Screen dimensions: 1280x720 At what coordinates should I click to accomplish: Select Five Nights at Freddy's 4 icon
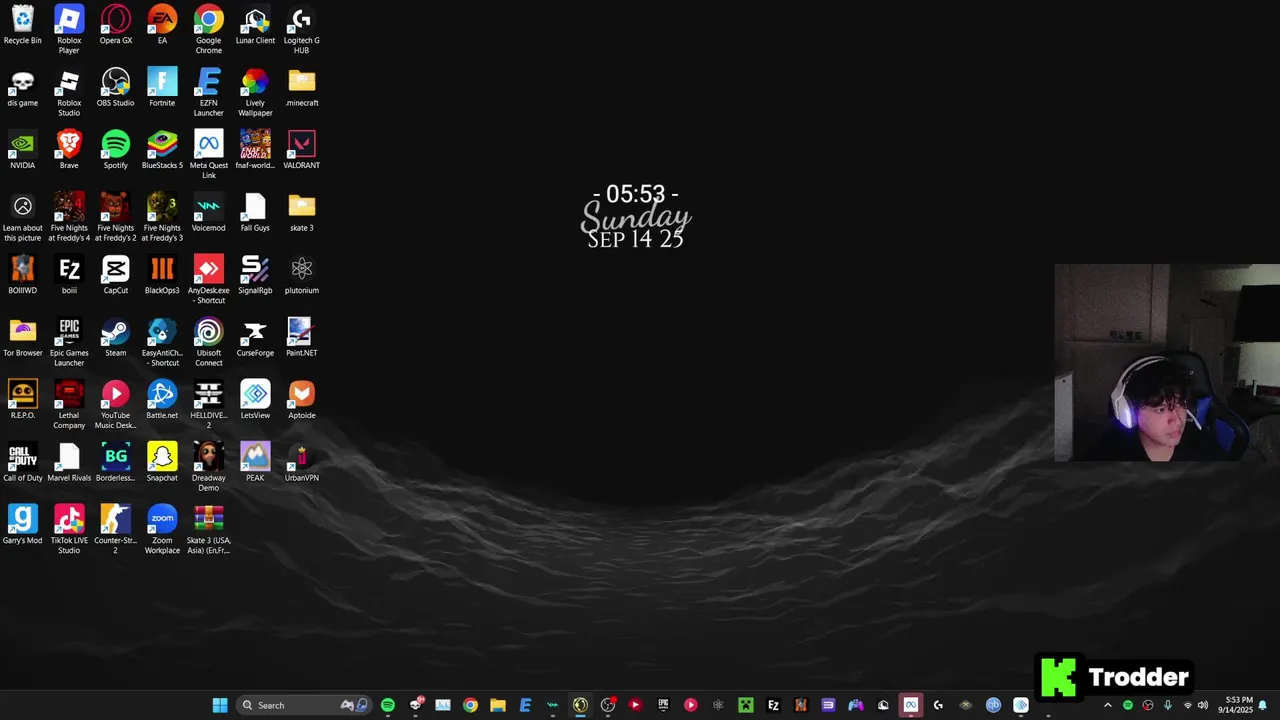[x=69, y=218]
